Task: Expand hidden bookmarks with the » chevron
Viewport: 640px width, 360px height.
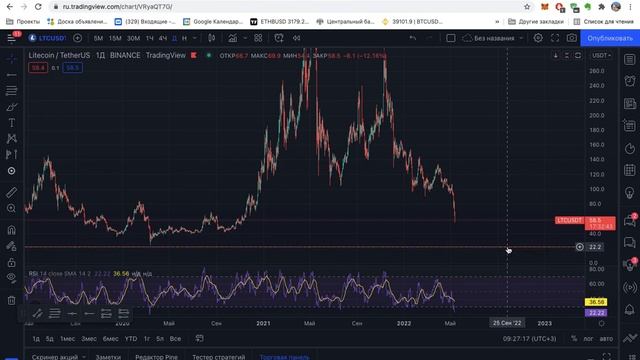Action: 497,22
